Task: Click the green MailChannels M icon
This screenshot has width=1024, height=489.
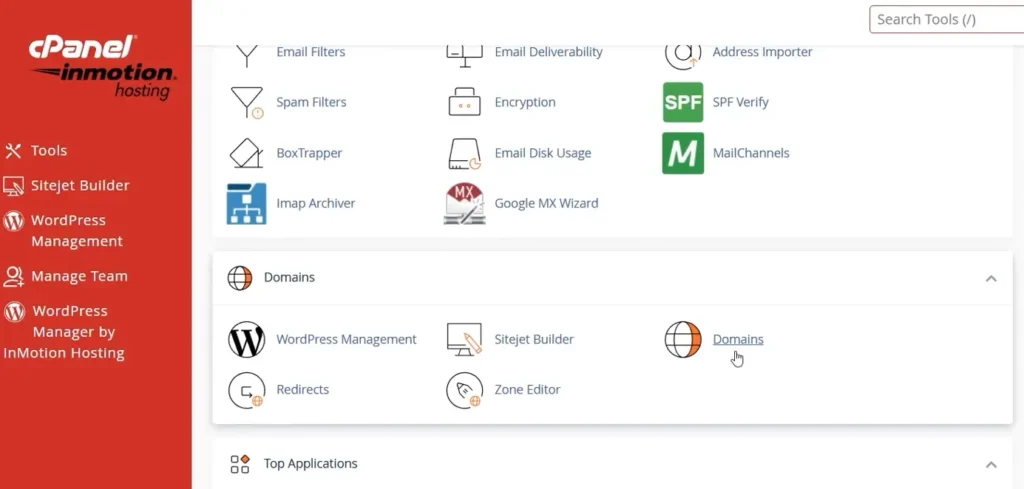Action: click(x=683, y=153)
